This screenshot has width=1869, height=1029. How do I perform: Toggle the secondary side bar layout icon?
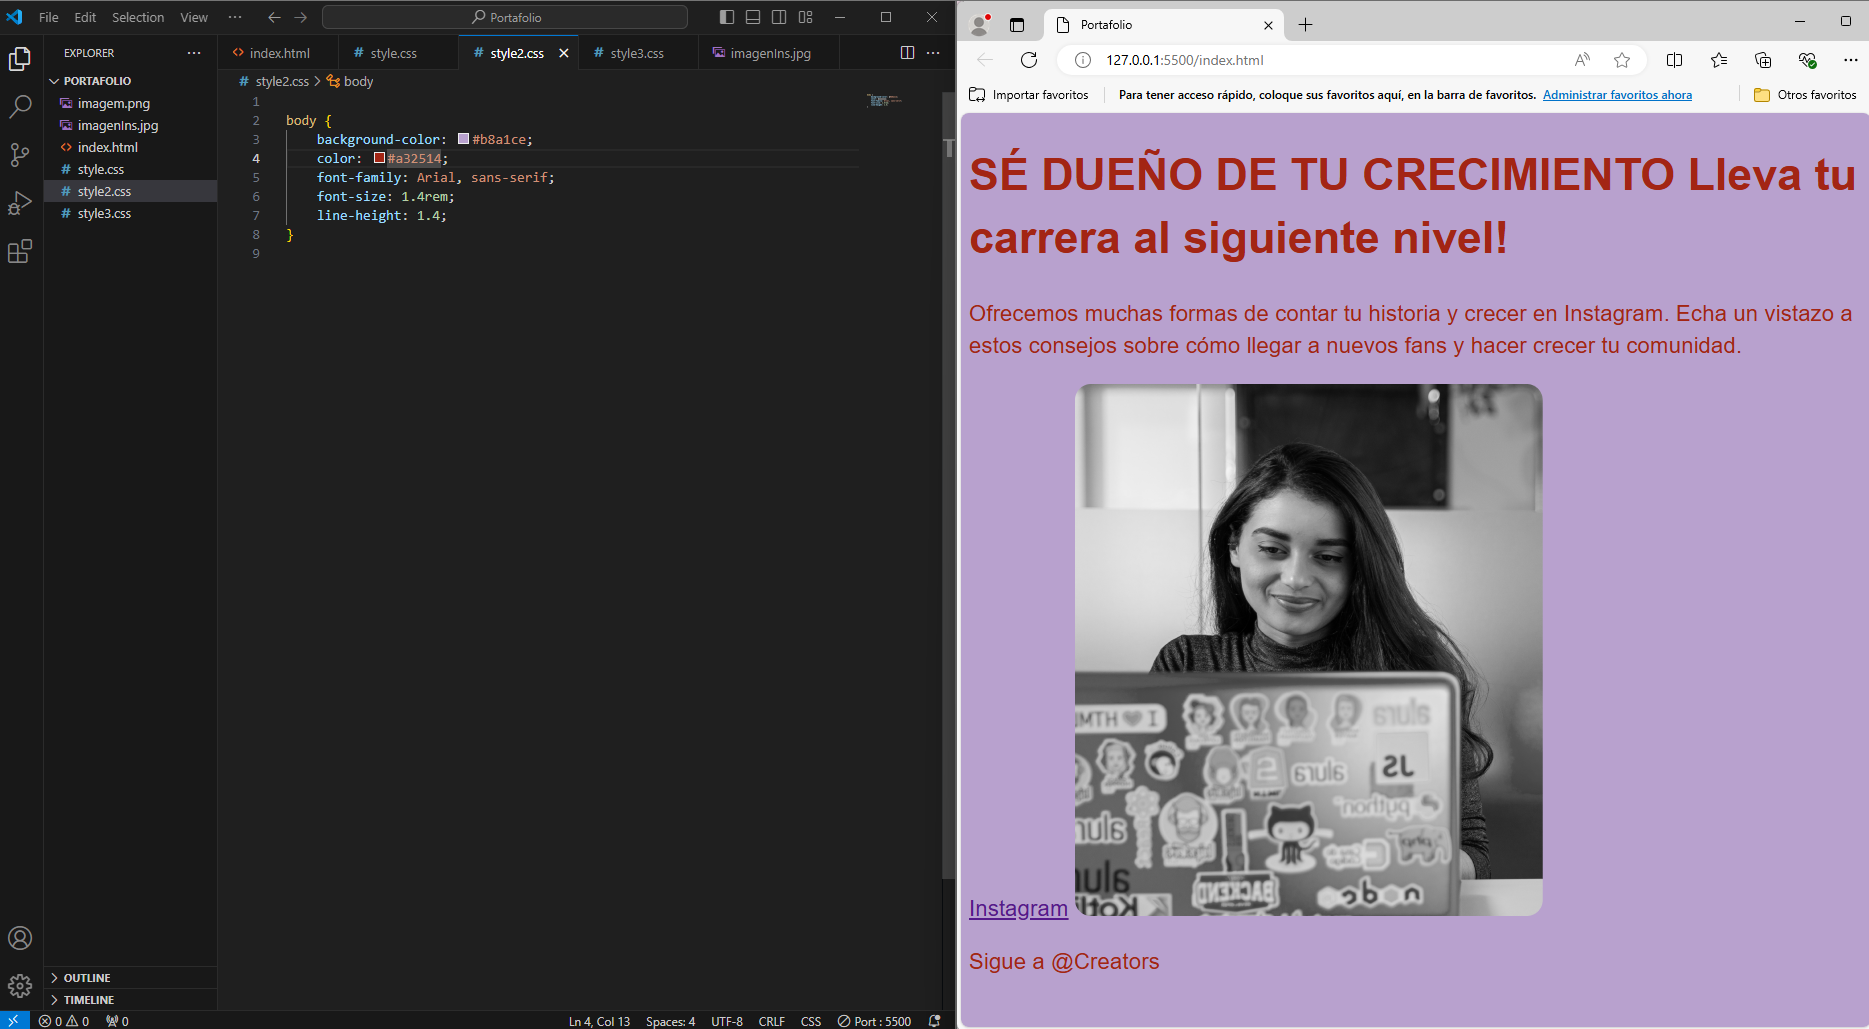(x=779, y=17)
